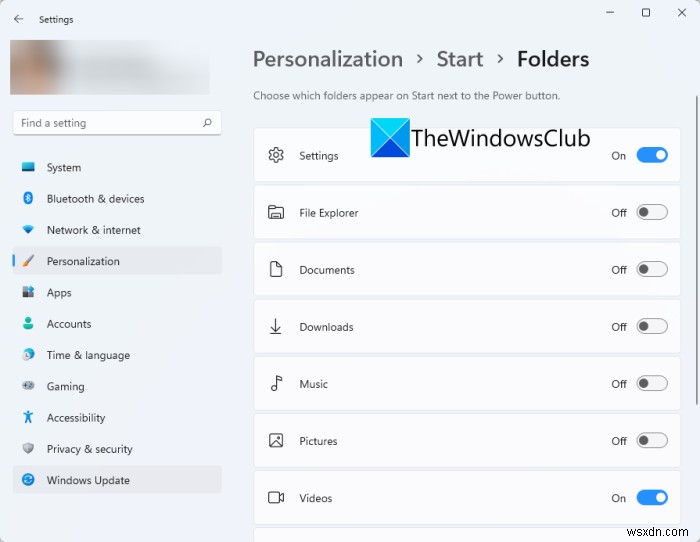The image size is (700, 542).
Task: Close the Settings window
Action: pos(682,13)
